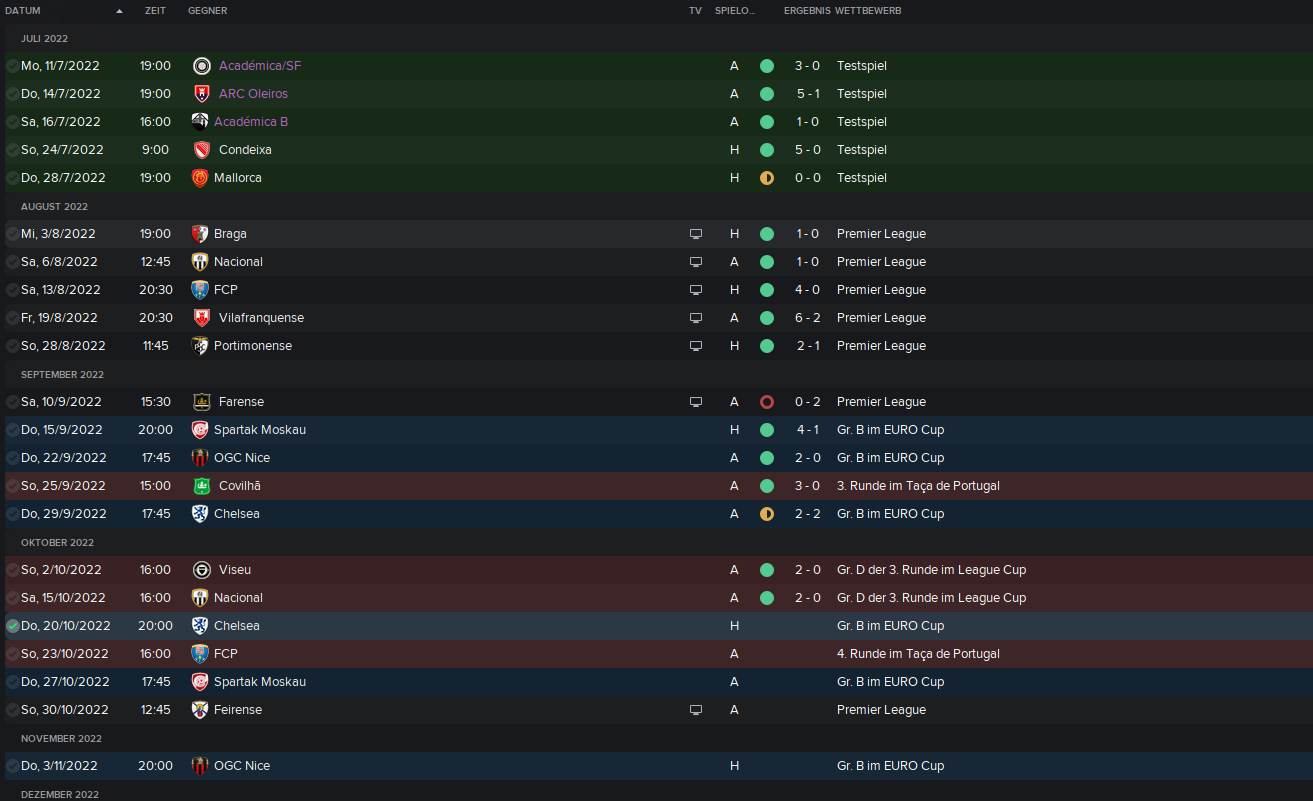Image resolution: width=1313 pixels, height=801 pixels.
Task: Sort by the Datum column arrow
Action: pyautogui.click(x=120, y=11)
